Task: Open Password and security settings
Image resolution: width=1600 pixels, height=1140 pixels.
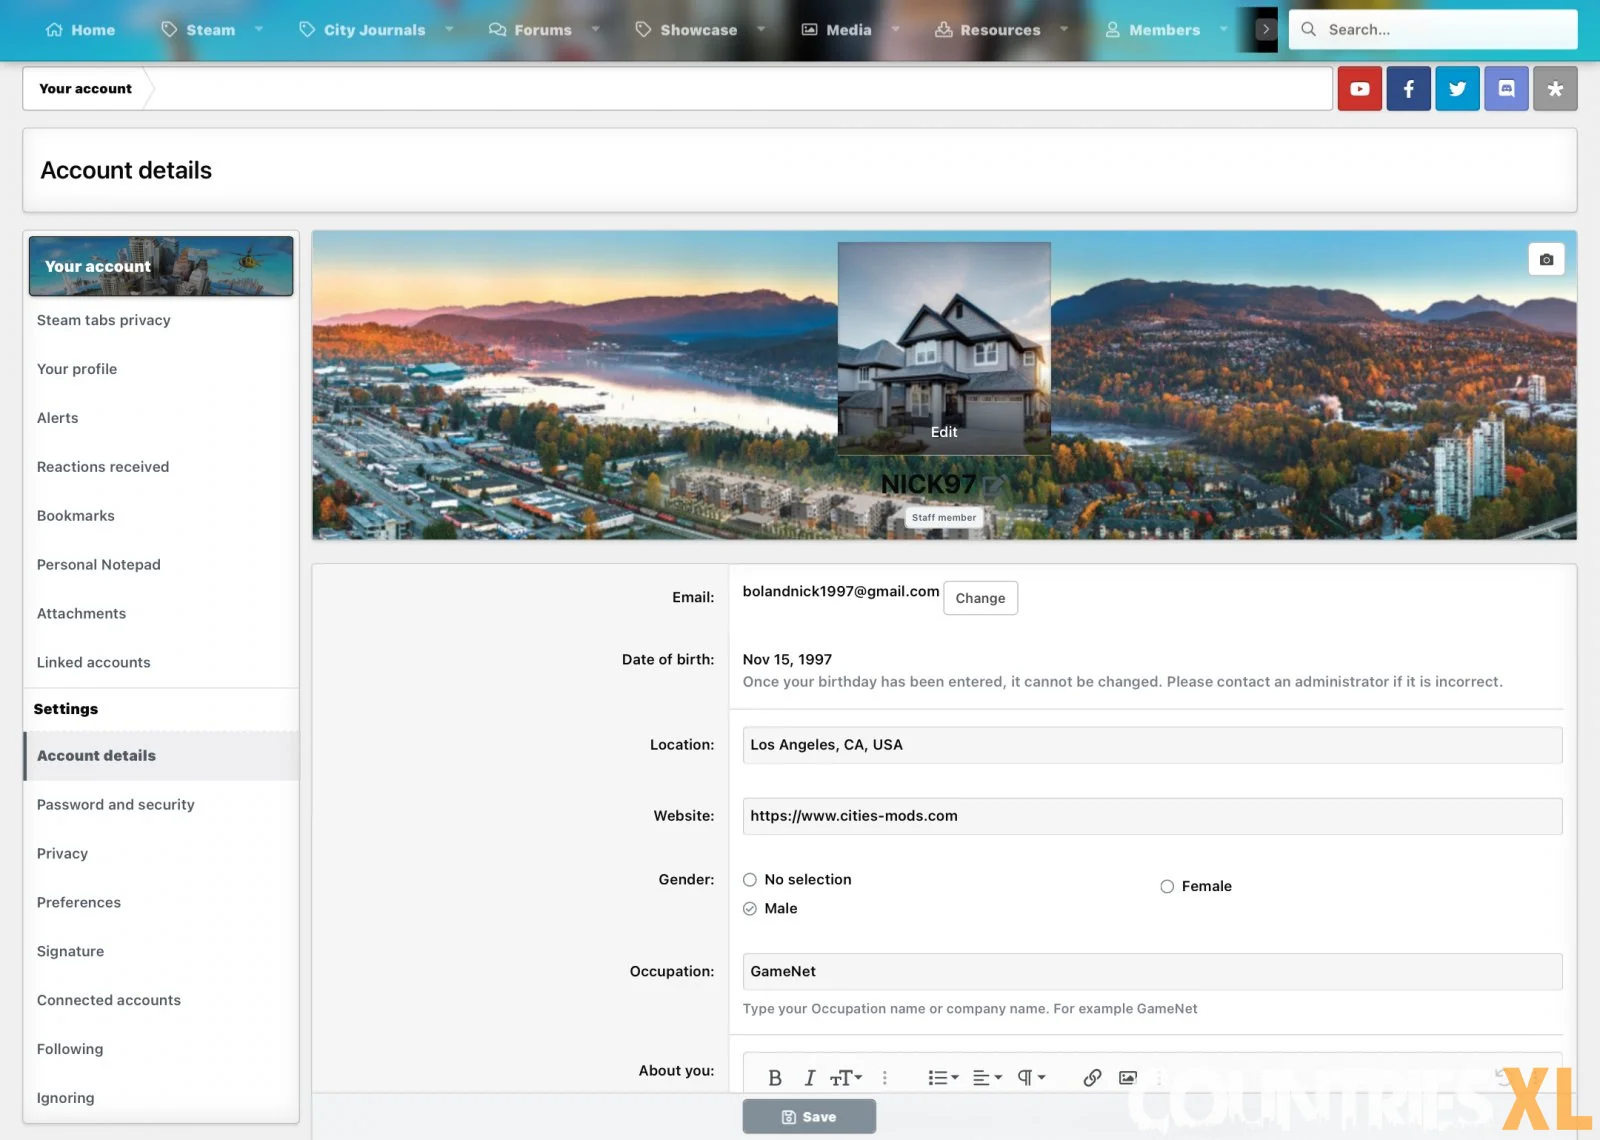Action: pos(116,805)
